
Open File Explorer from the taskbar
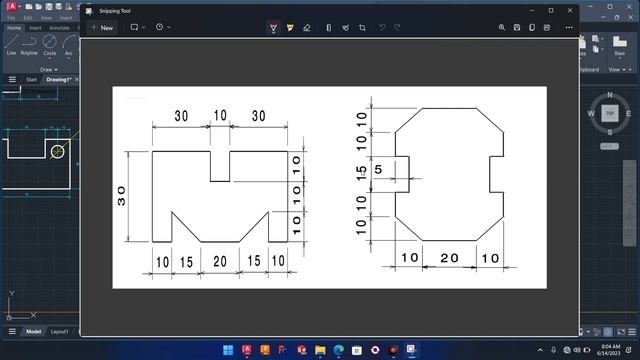(x=320, y=350)
